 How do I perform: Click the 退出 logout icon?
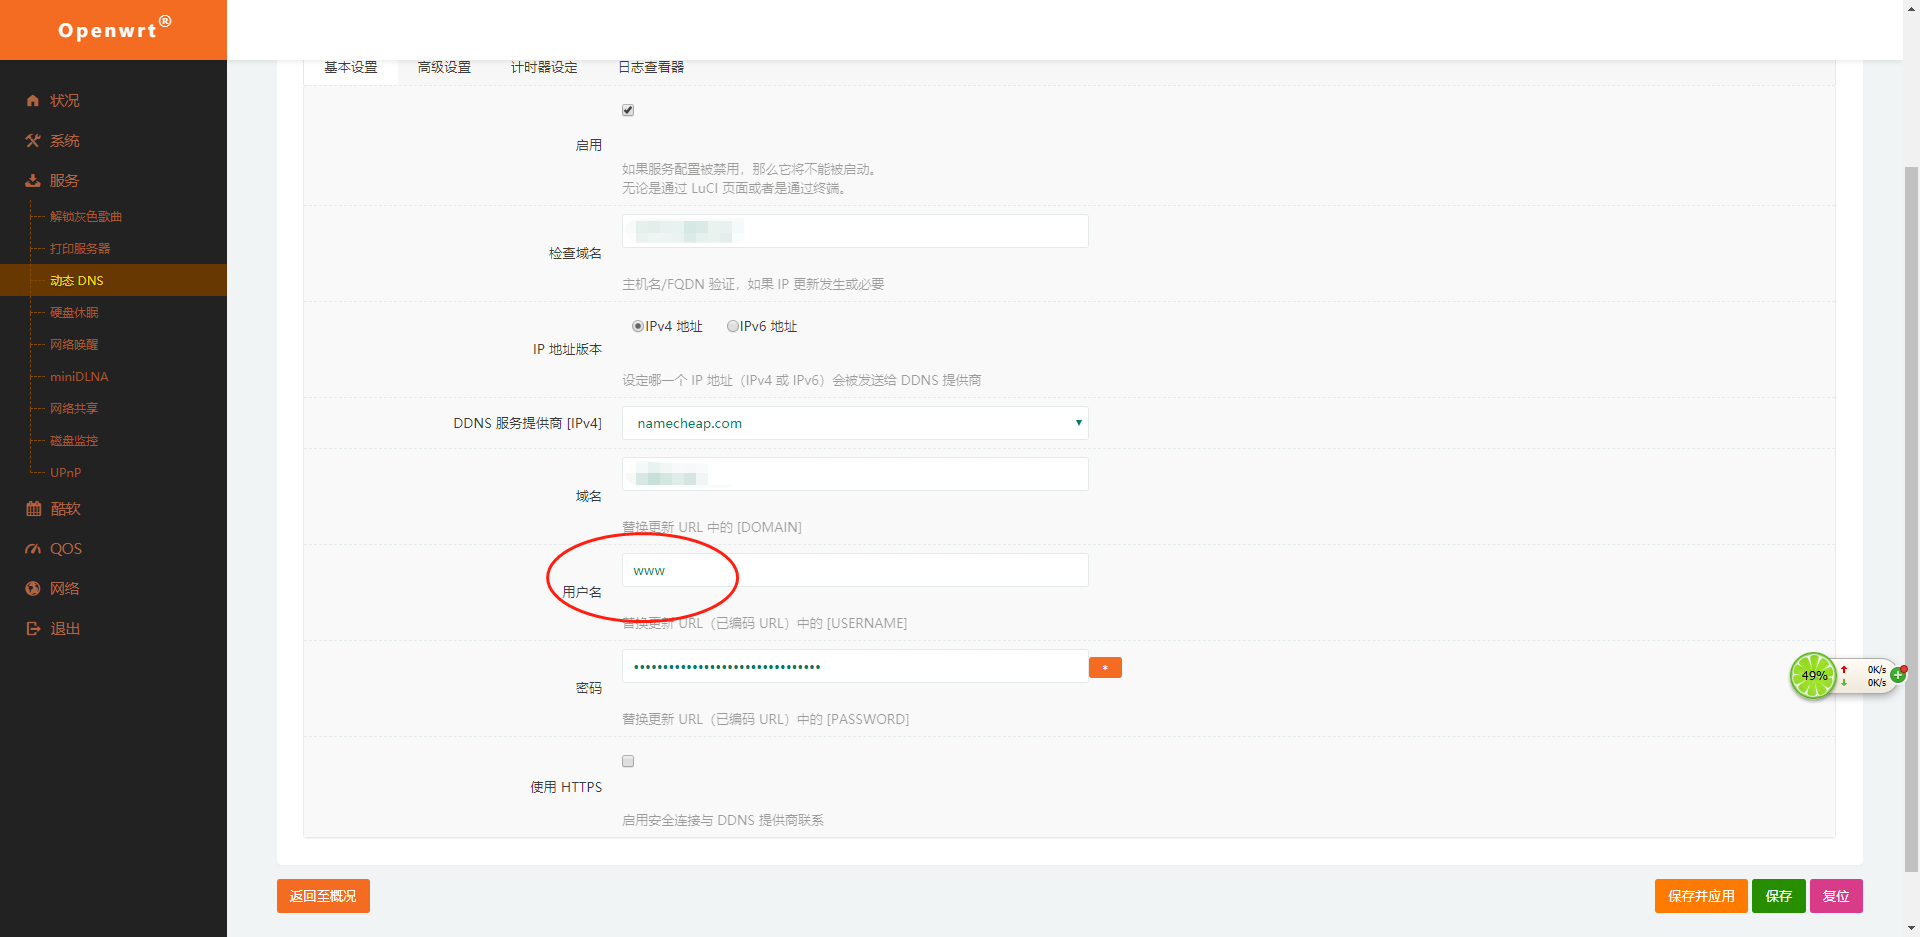coord(33,628)
